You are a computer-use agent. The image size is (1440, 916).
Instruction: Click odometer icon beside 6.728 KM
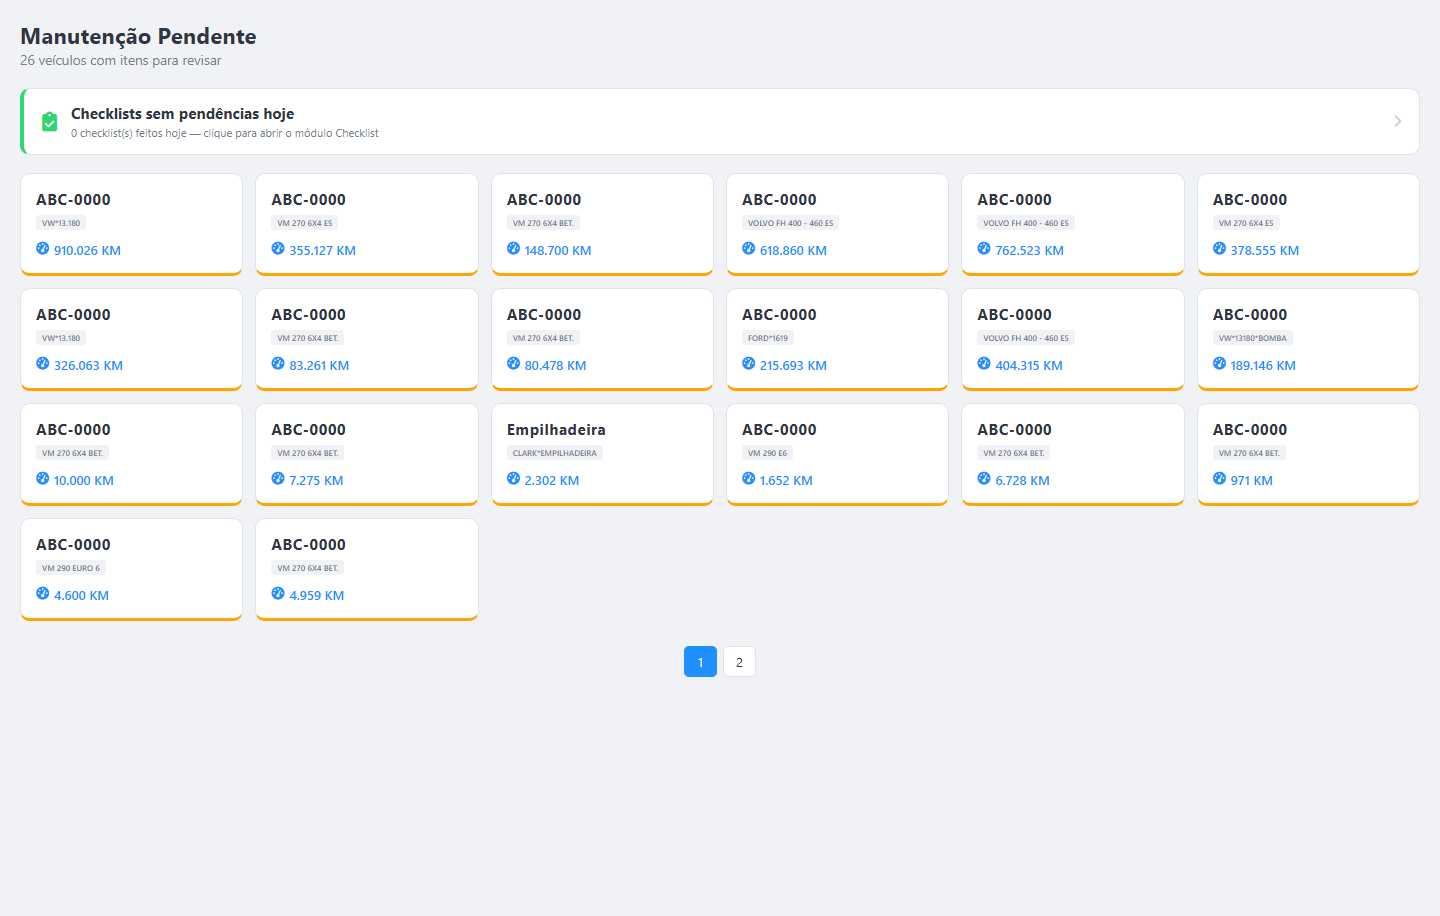click(x=984, y=478)
